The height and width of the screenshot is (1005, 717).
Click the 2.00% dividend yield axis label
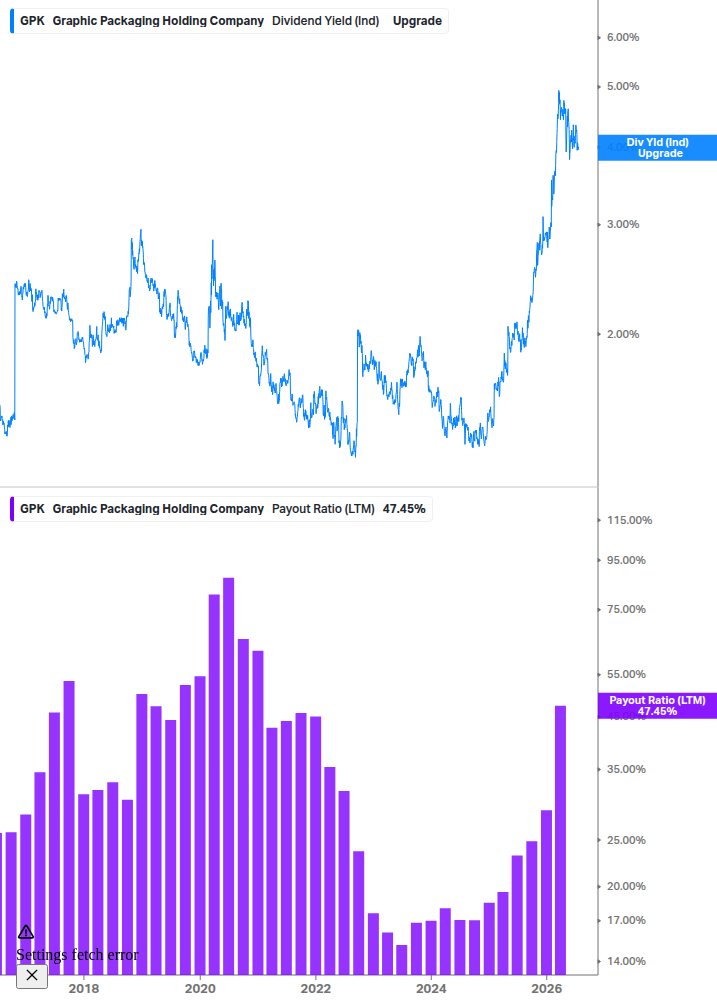tap(623, 334)
